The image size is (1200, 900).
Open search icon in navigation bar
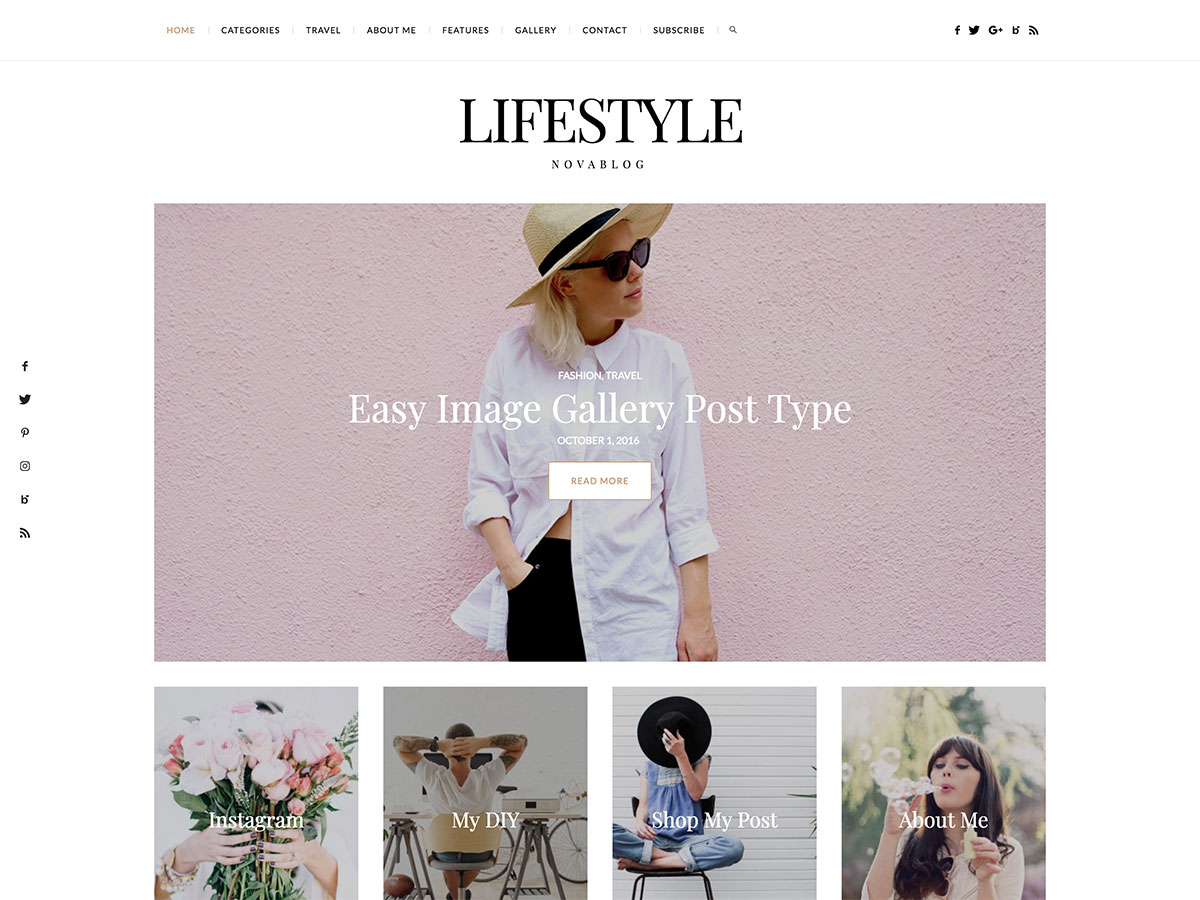[x=733, y=30]
